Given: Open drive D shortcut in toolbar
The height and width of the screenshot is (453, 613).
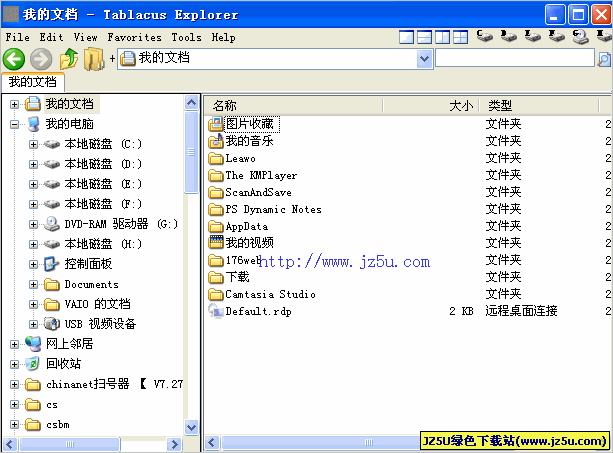Looking at the screenshot, I should 509,36.
